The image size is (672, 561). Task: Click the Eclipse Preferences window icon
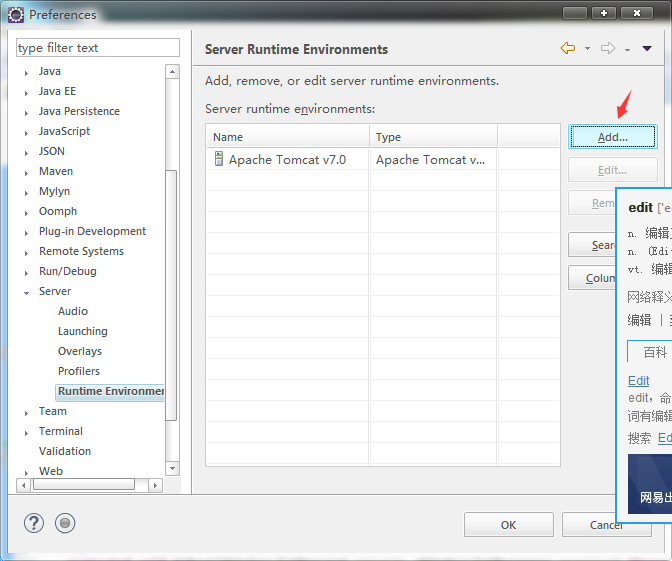point(16,15)
